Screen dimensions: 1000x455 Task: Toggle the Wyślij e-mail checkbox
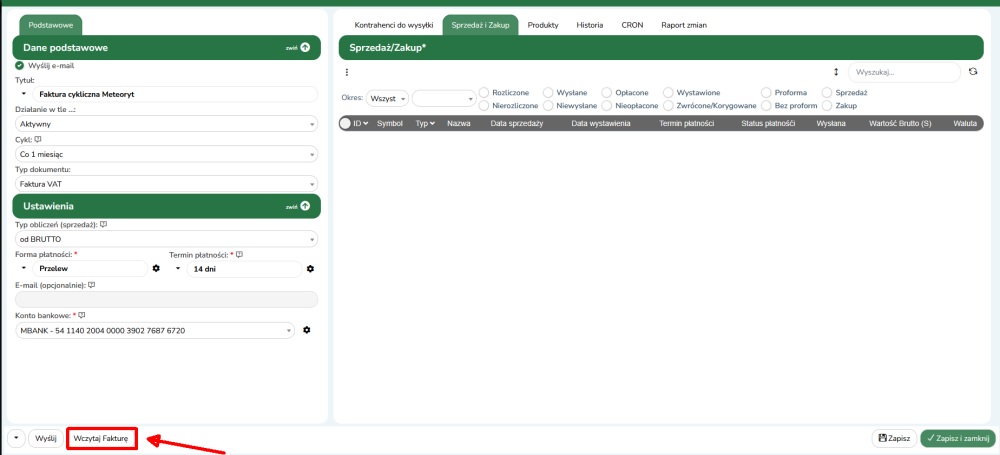(20, 65)
